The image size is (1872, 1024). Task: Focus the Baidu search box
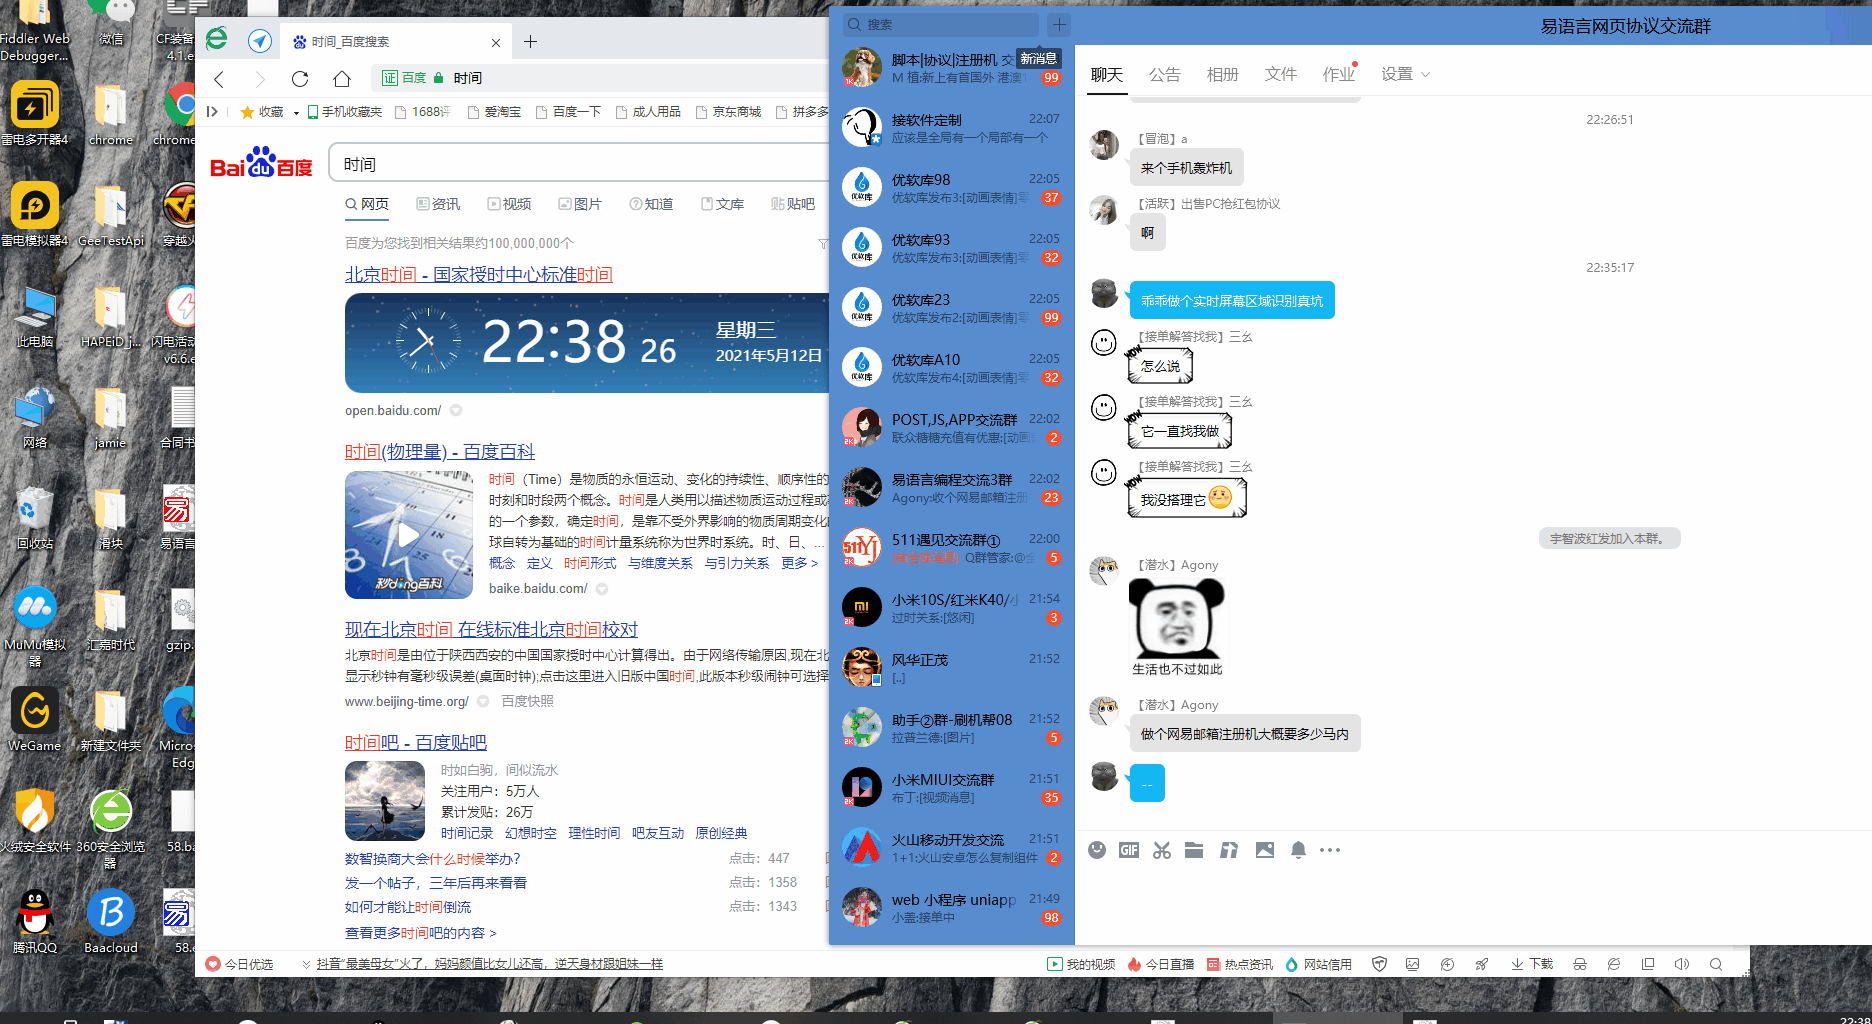click(x=580, y=164)
